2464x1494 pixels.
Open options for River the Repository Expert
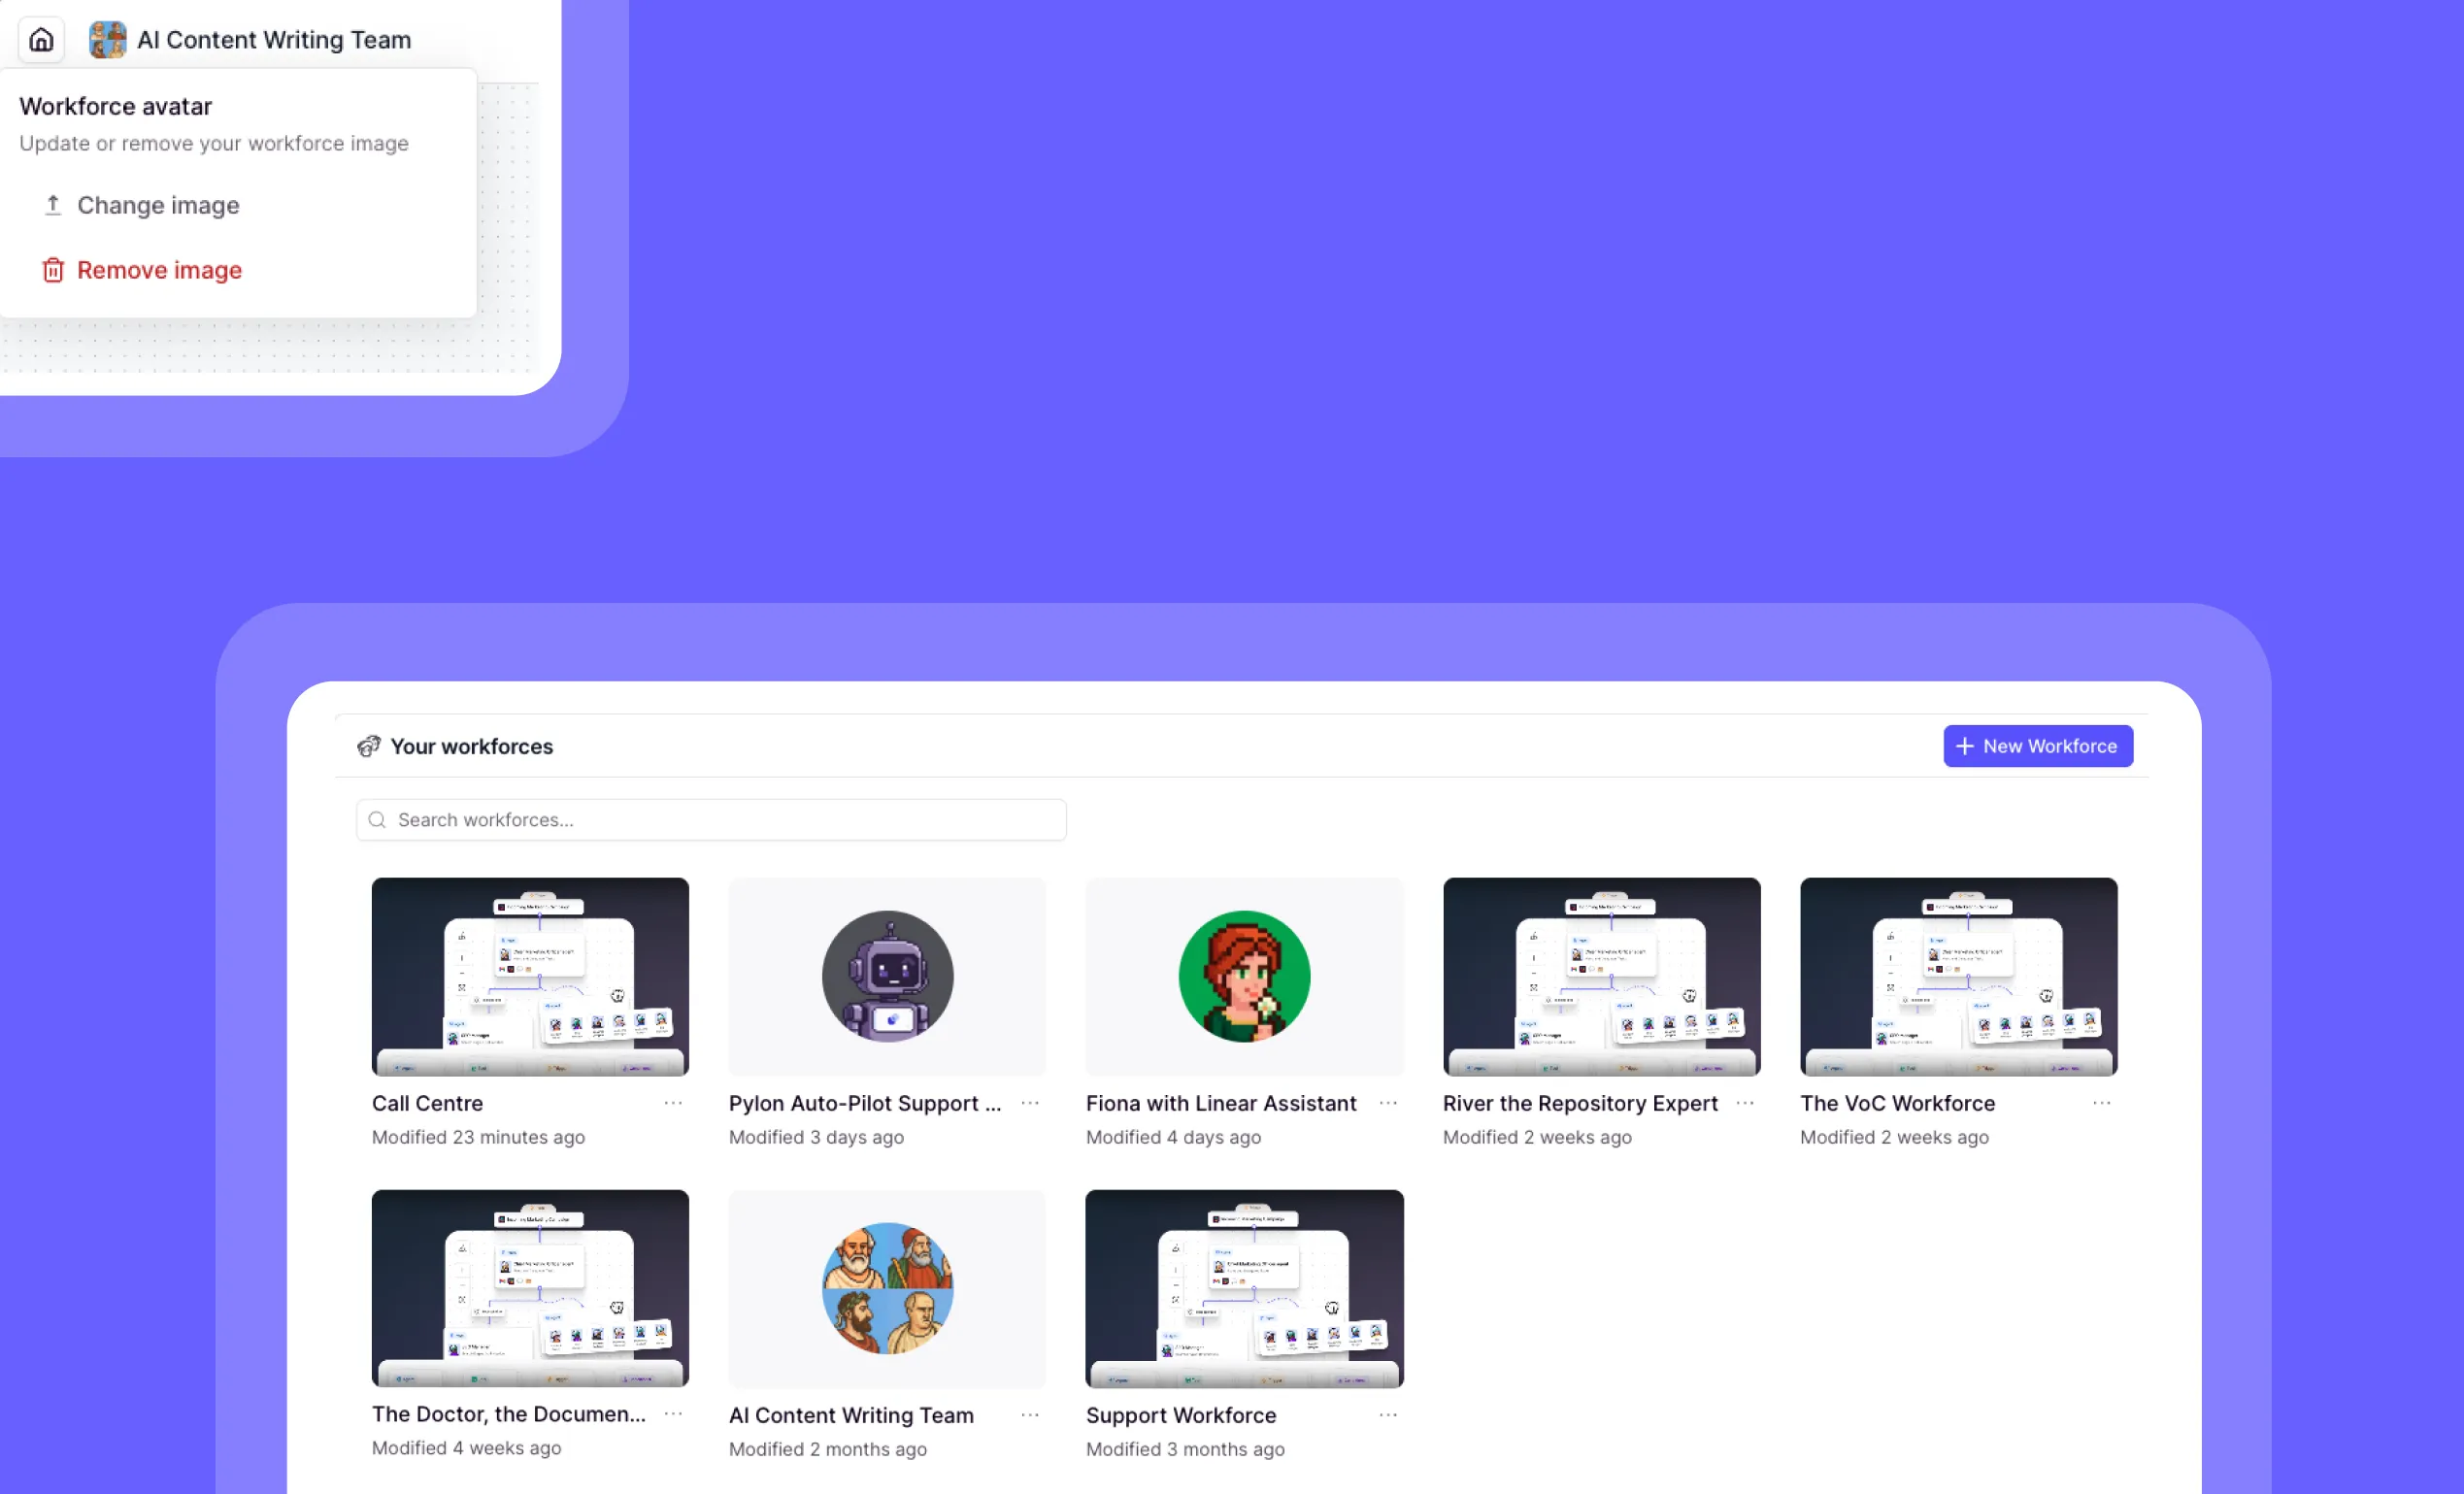[x=1745, y=1103]
